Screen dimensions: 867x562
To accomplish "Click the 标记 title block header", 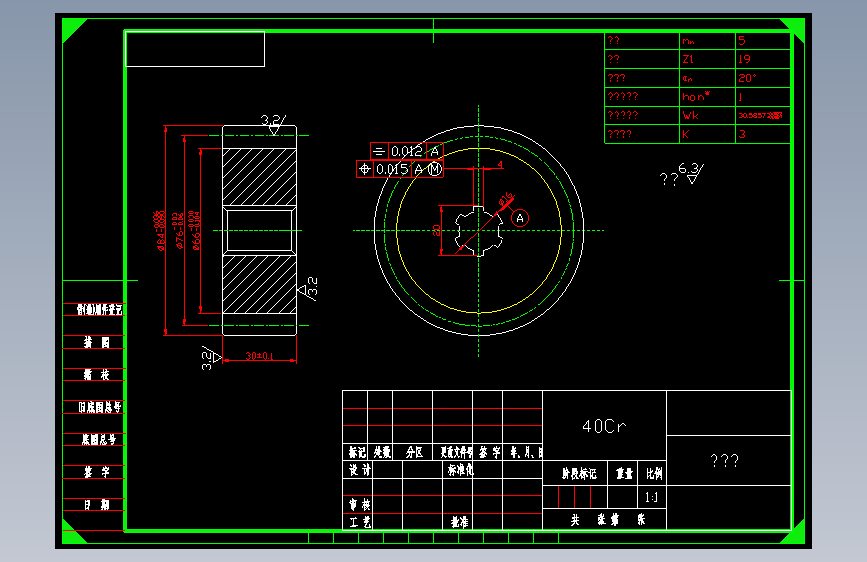I will click(x=357, y=452).
